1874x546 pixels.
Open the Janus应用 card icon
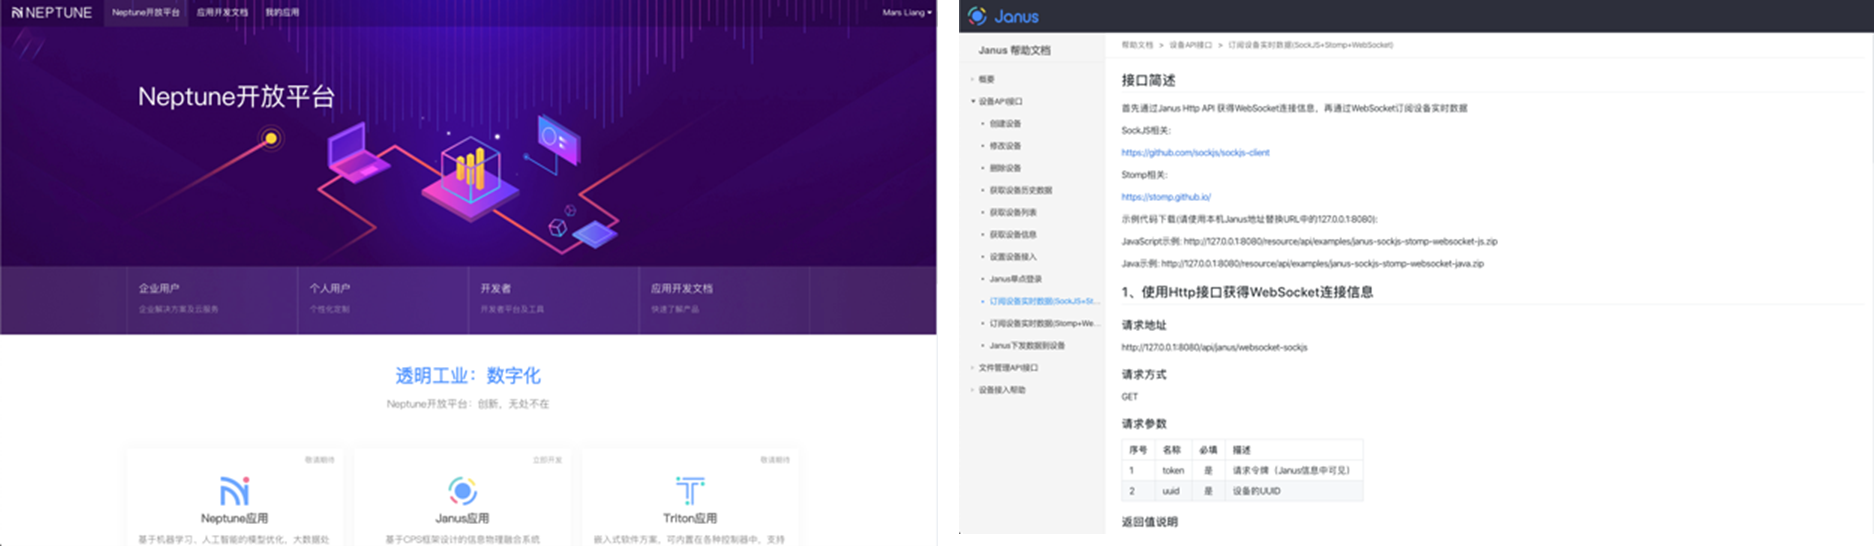coord(462,491)
